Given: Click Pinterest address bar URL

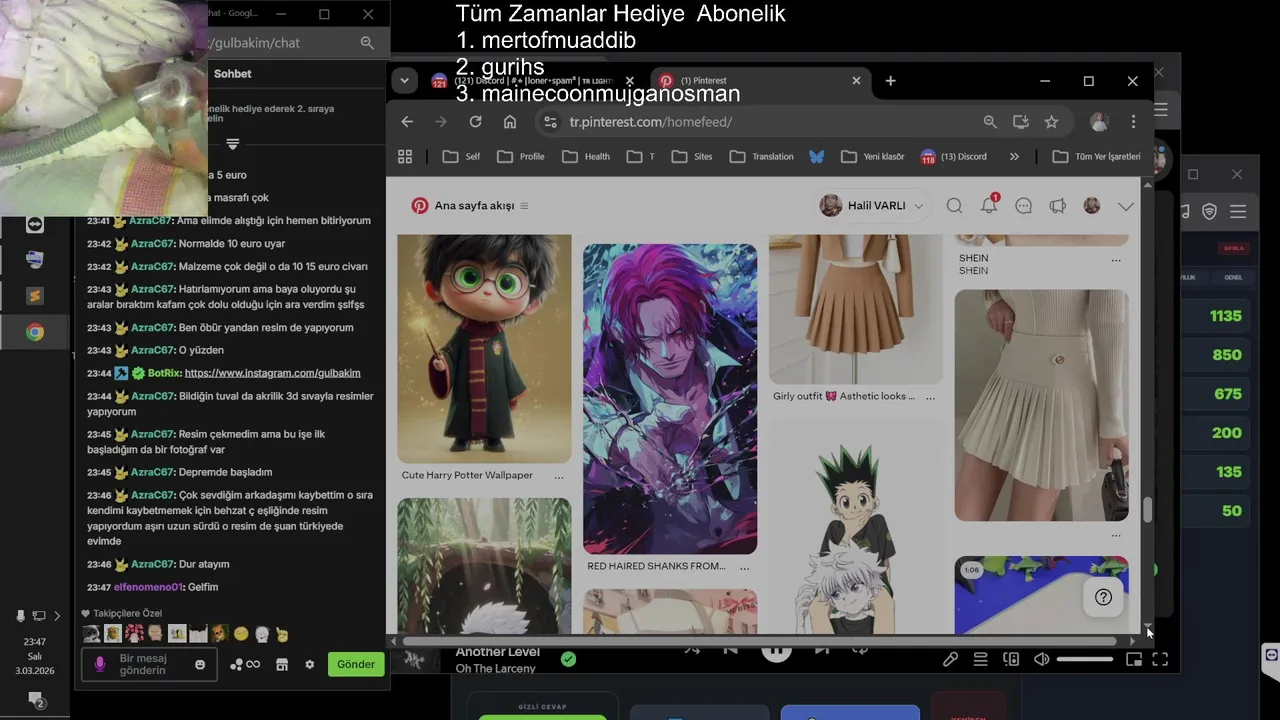Looking at the screenshot, I should tap(651, 122).
